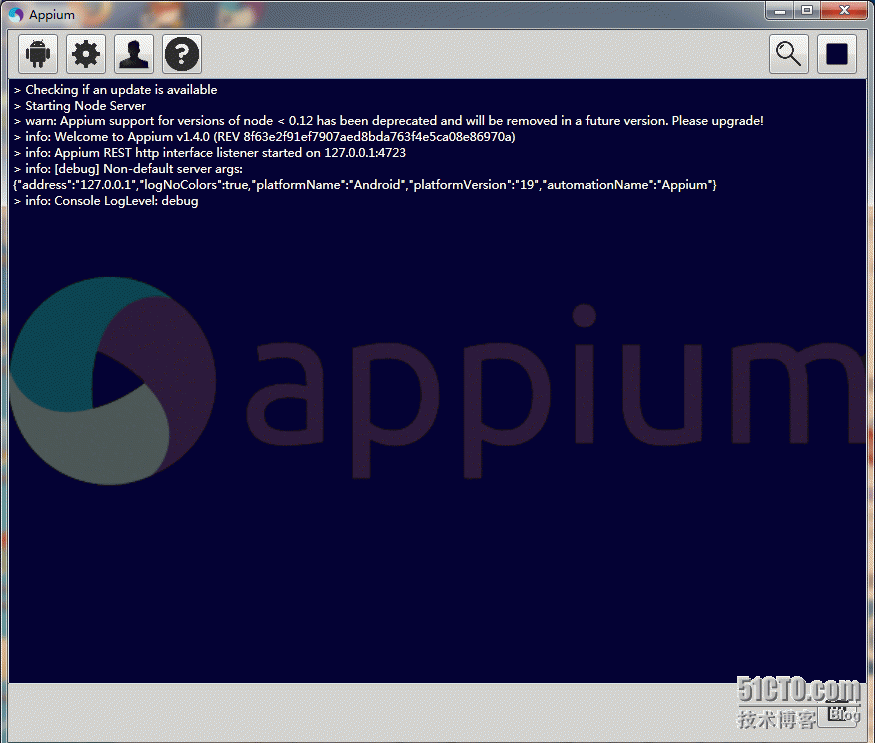The image size is (875, 743).
Task: Click the node version deprecation warning line
Action: point(388,121)
